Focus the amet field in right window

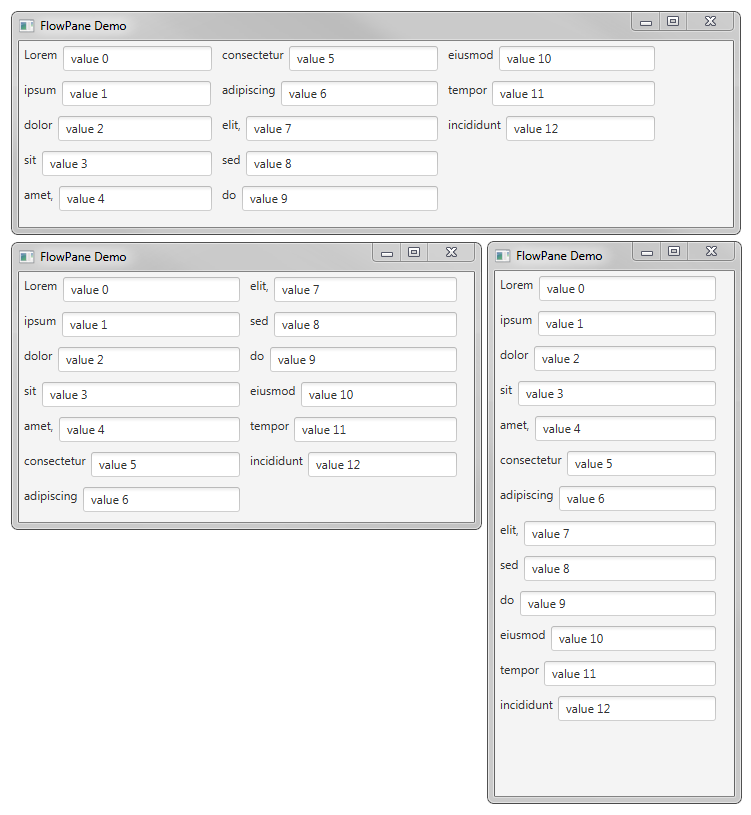(625, 428)
